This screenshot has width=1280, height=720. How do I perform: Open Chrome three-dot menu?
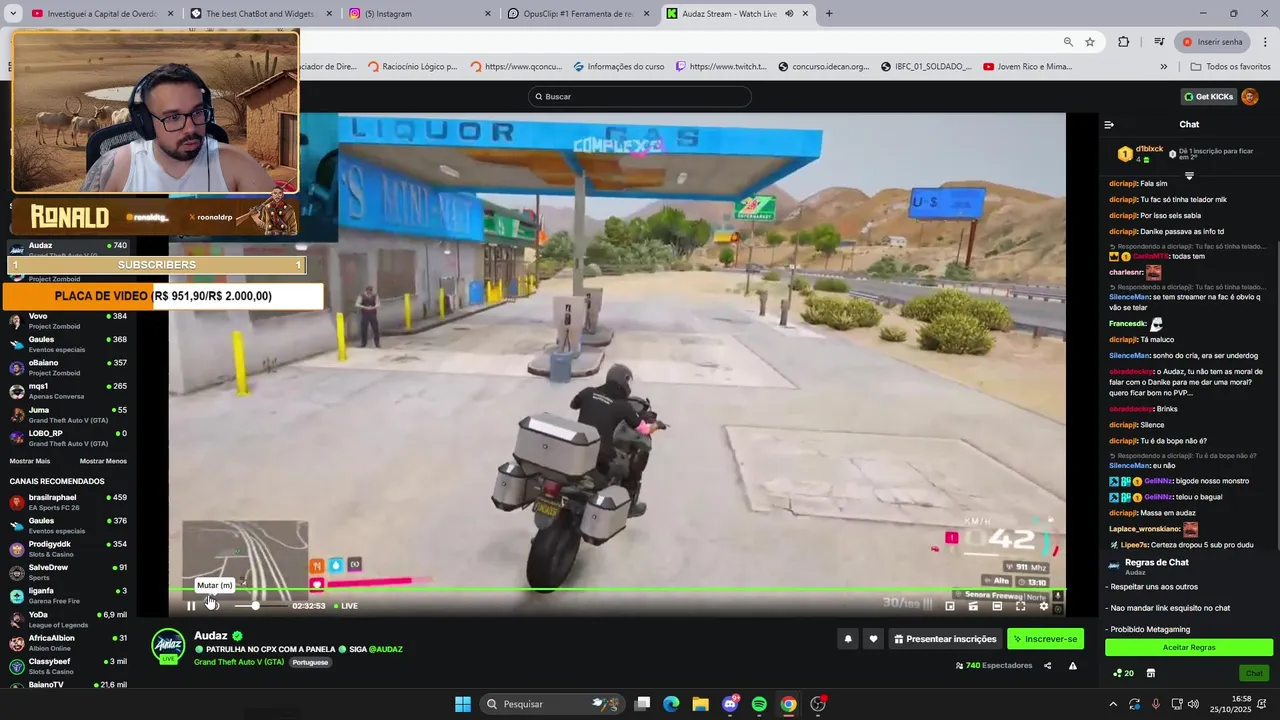pyautogui.click(x=1266, y=42)
